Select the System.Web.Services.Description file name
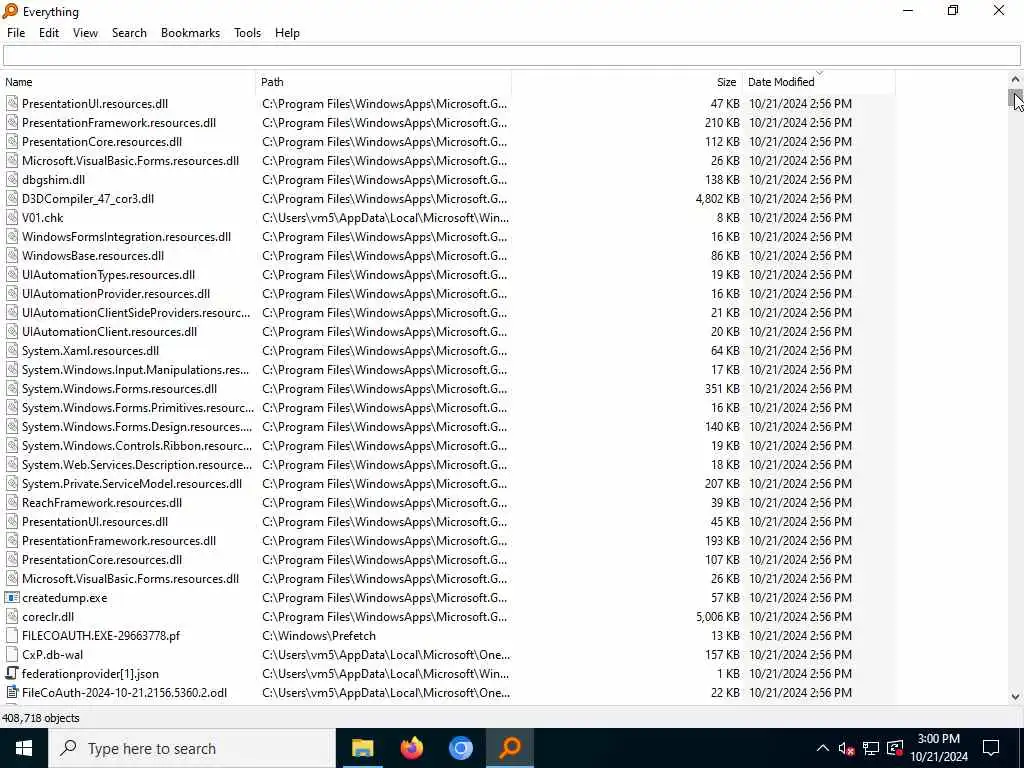The height and width of the screenshot is (768, 1024). (136, 465)
